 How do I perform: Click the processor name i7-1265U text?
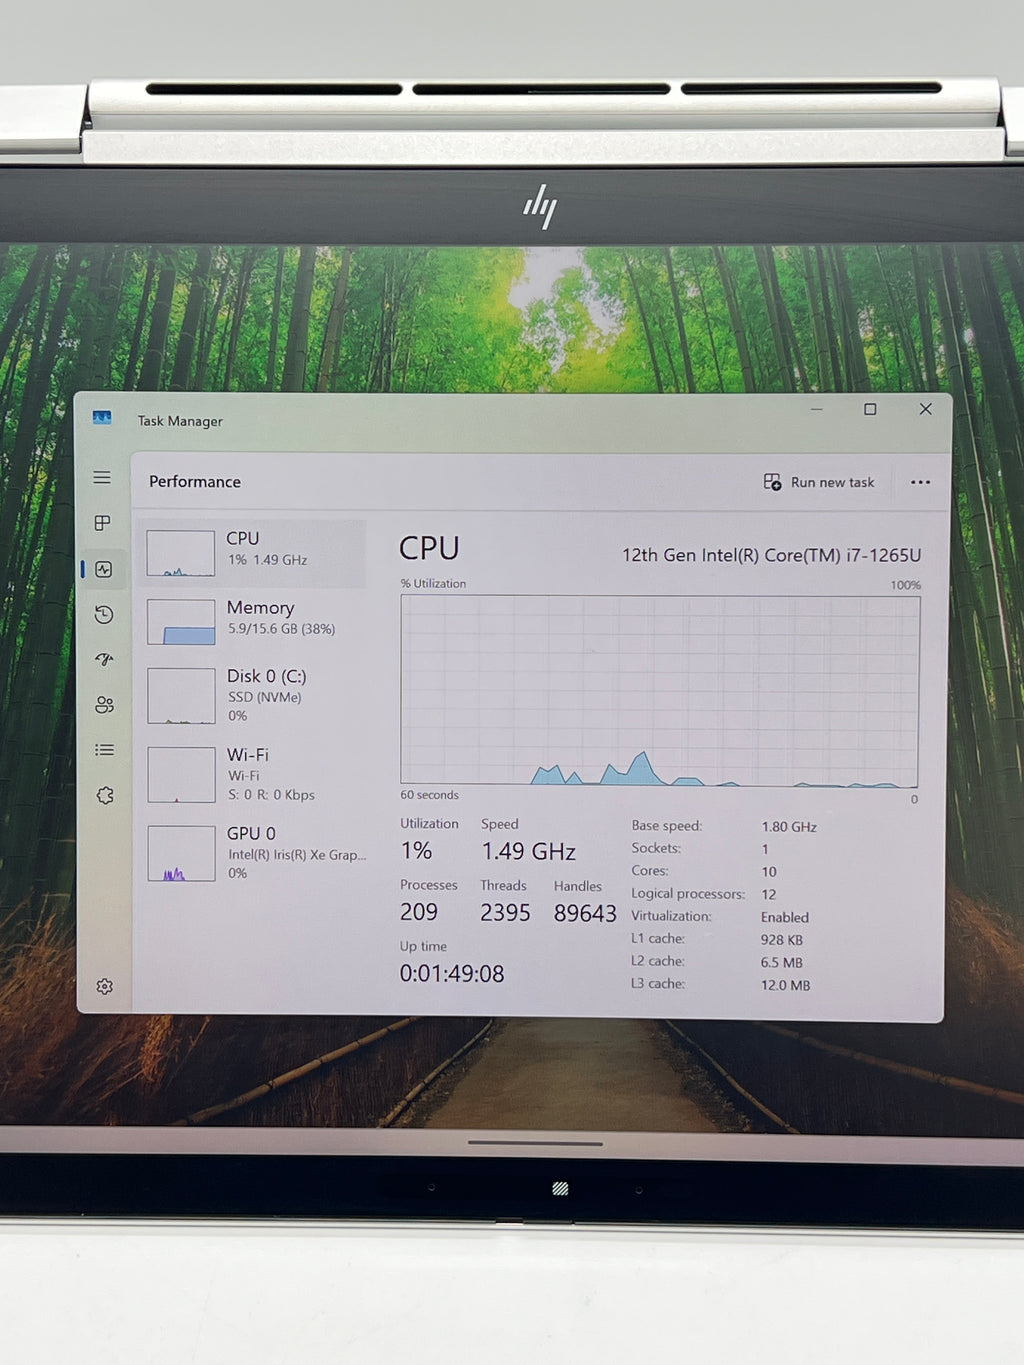point(771,555)
